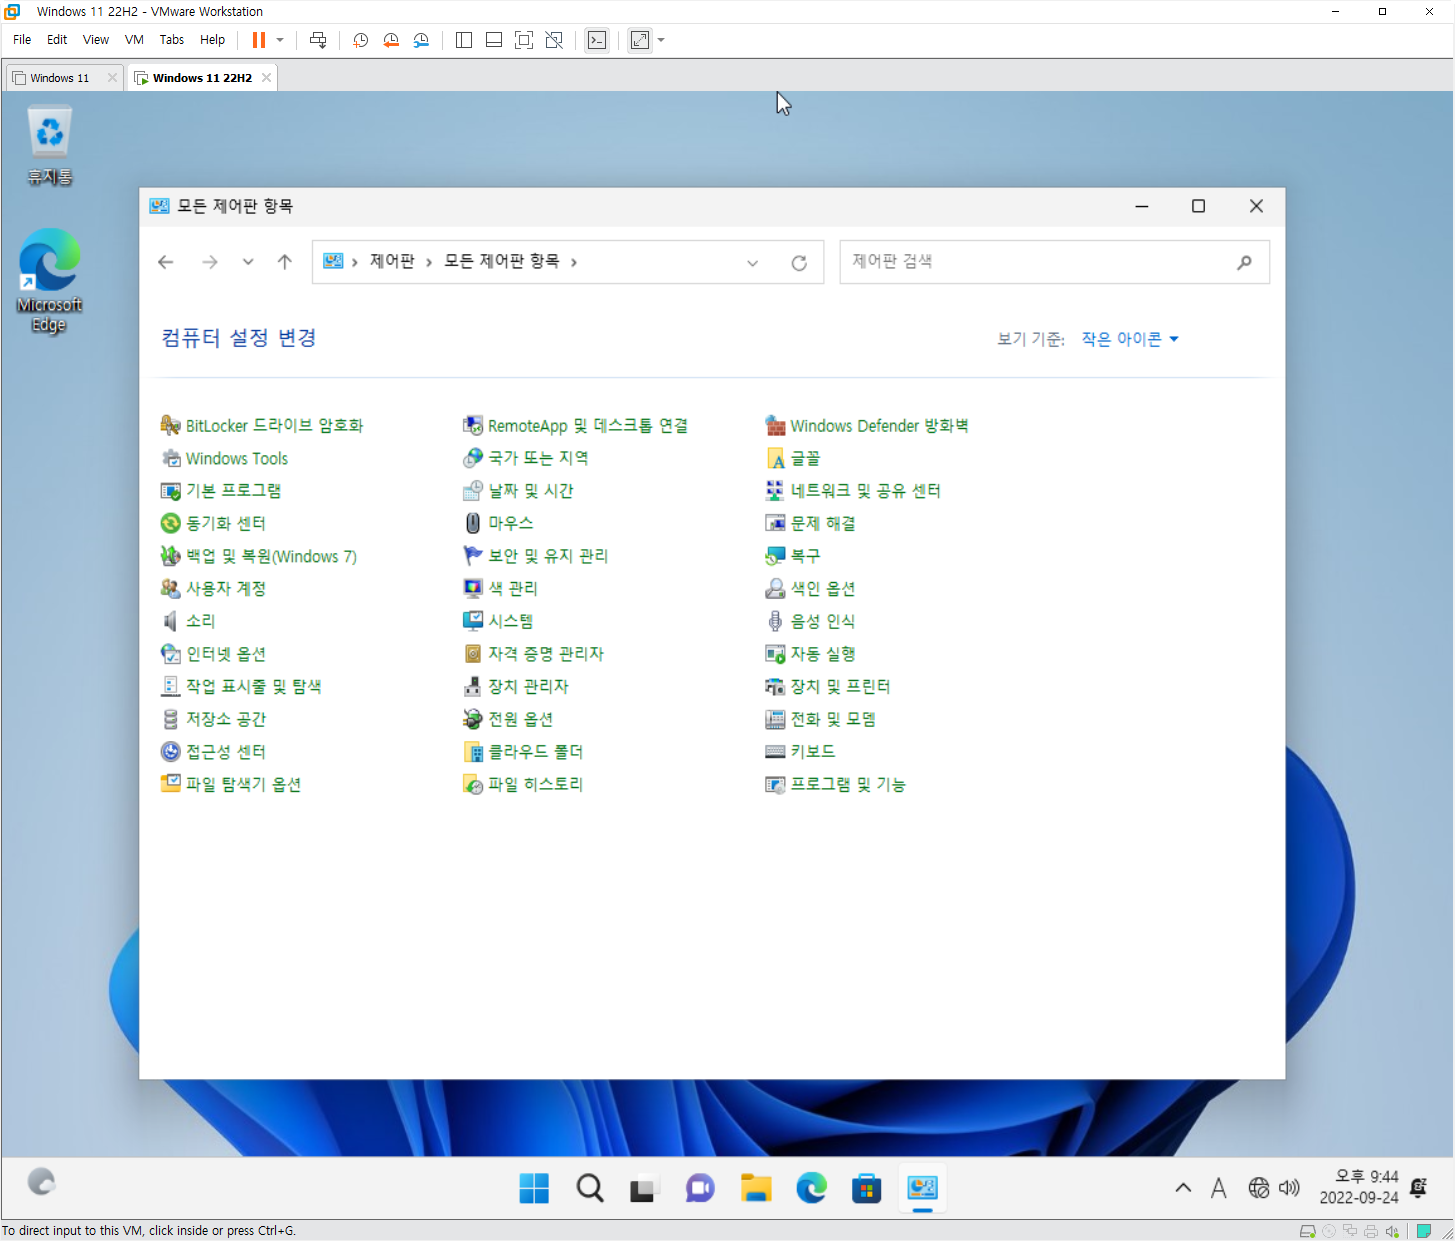Click 문제 해결 link
This screenshot has height=1241, width=1455.
823,523
